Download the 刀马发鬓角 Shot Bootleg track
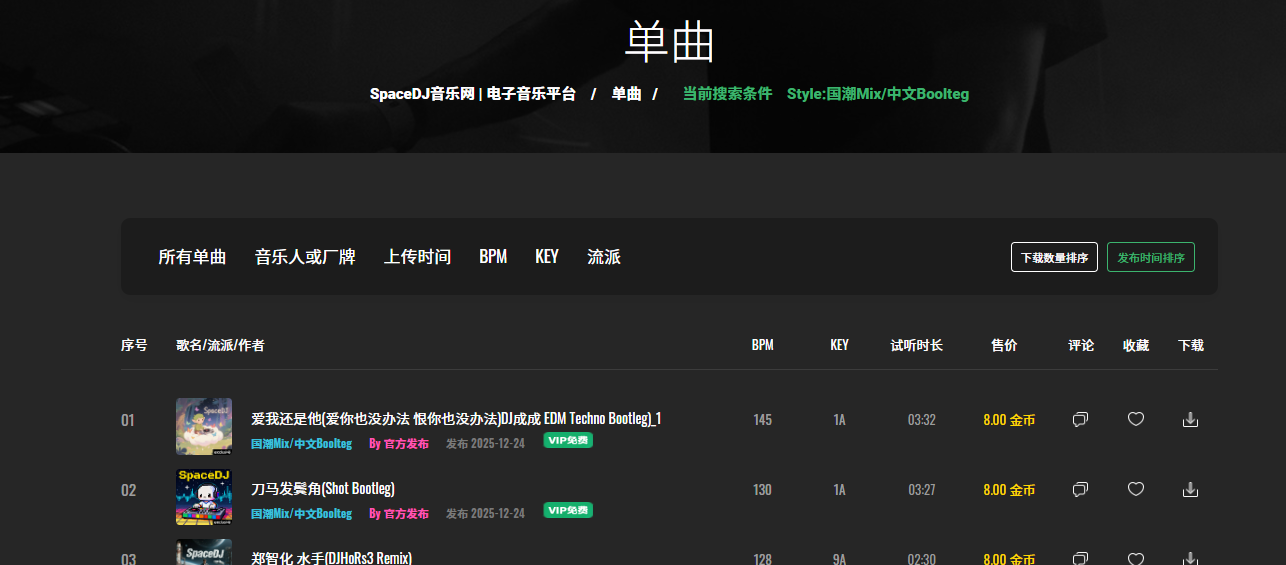This screenshot has width=1286, height=565. point(1190,490)
